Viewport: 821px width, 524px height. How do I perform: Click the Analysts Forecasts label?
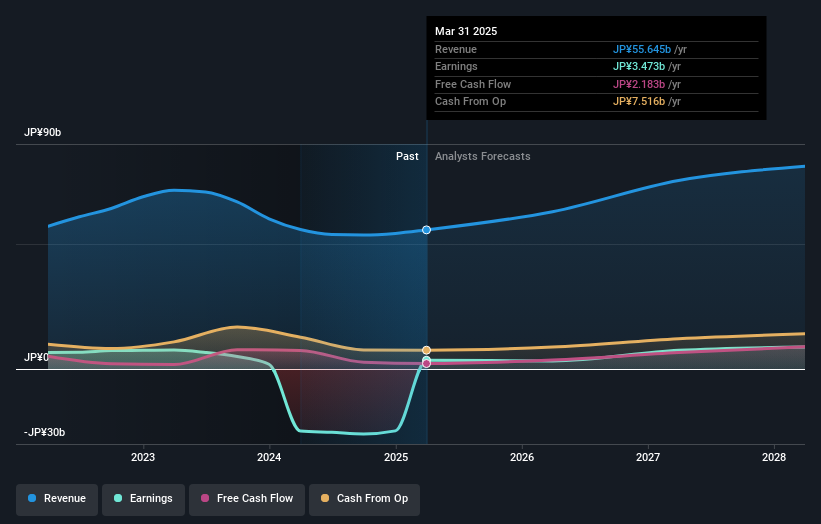coord(483,157)
